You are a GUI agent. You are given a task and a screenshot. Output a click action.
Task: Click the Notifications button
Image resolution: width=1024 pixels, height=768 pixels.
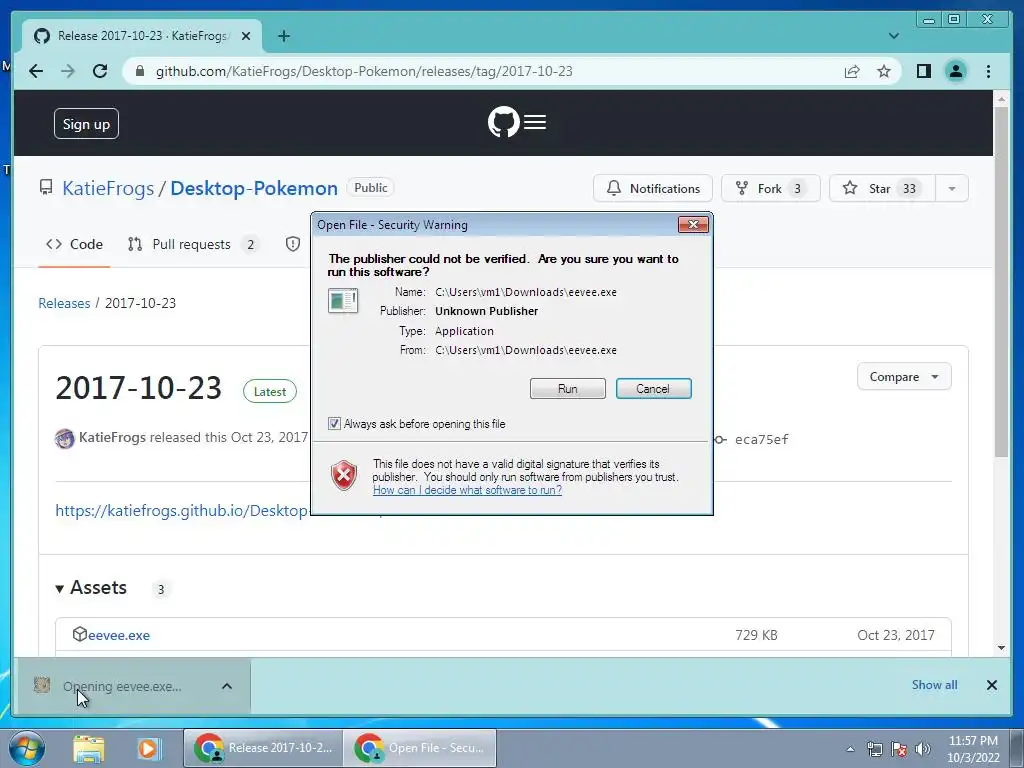point(652,188)
